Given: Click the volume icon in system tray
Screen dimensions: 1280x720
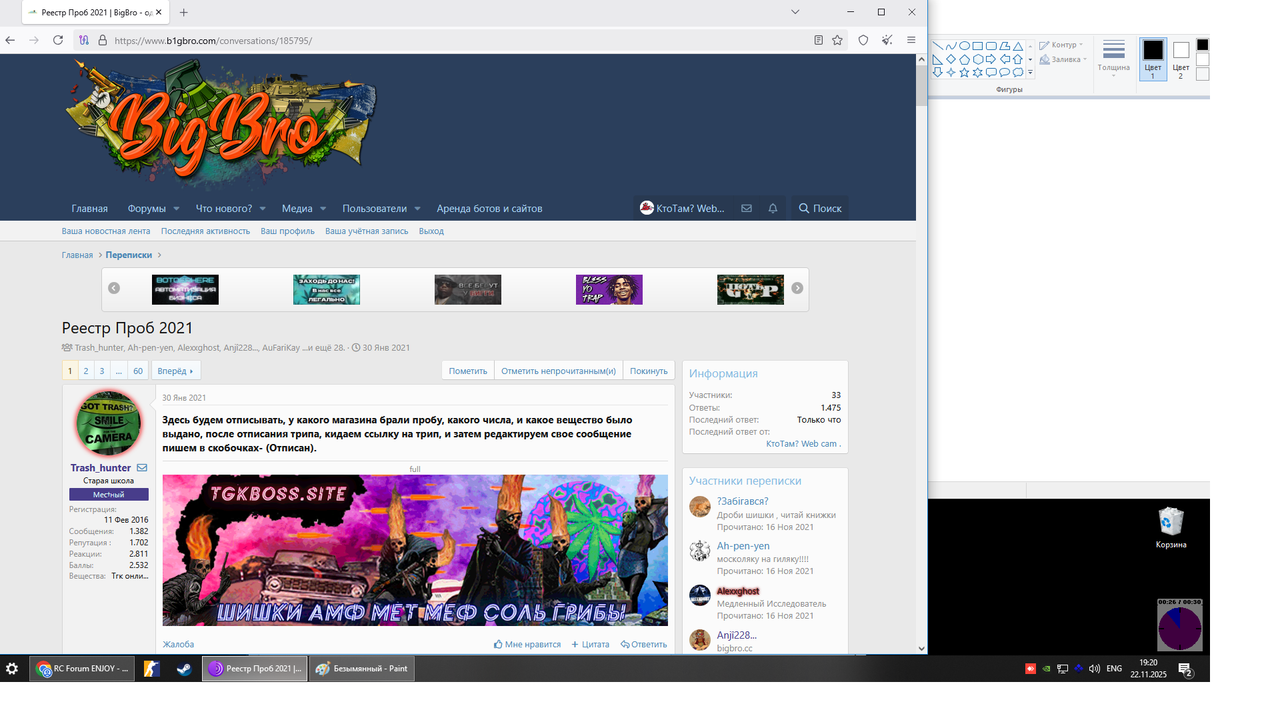Looking at the screenshot, I should 1094,668.
